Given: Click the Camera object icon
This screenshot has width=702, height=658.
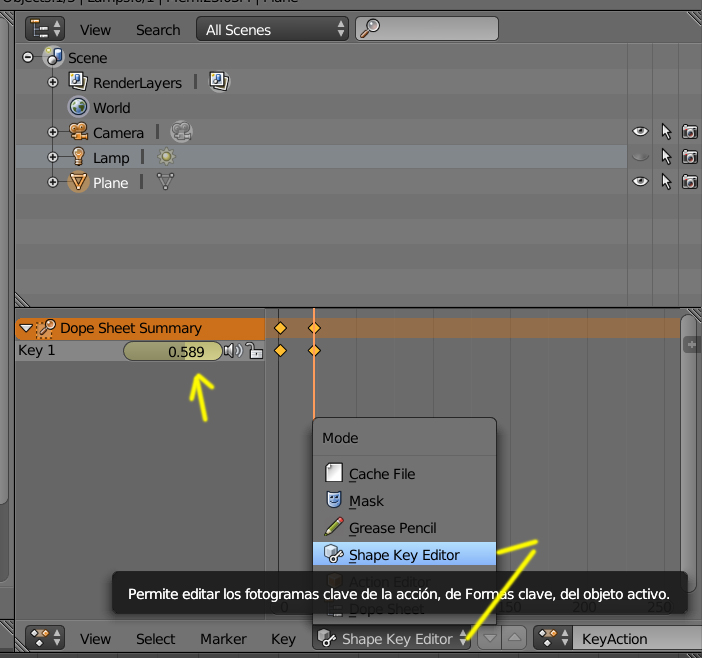Looking at the screenshot, I should coord(78,132).
